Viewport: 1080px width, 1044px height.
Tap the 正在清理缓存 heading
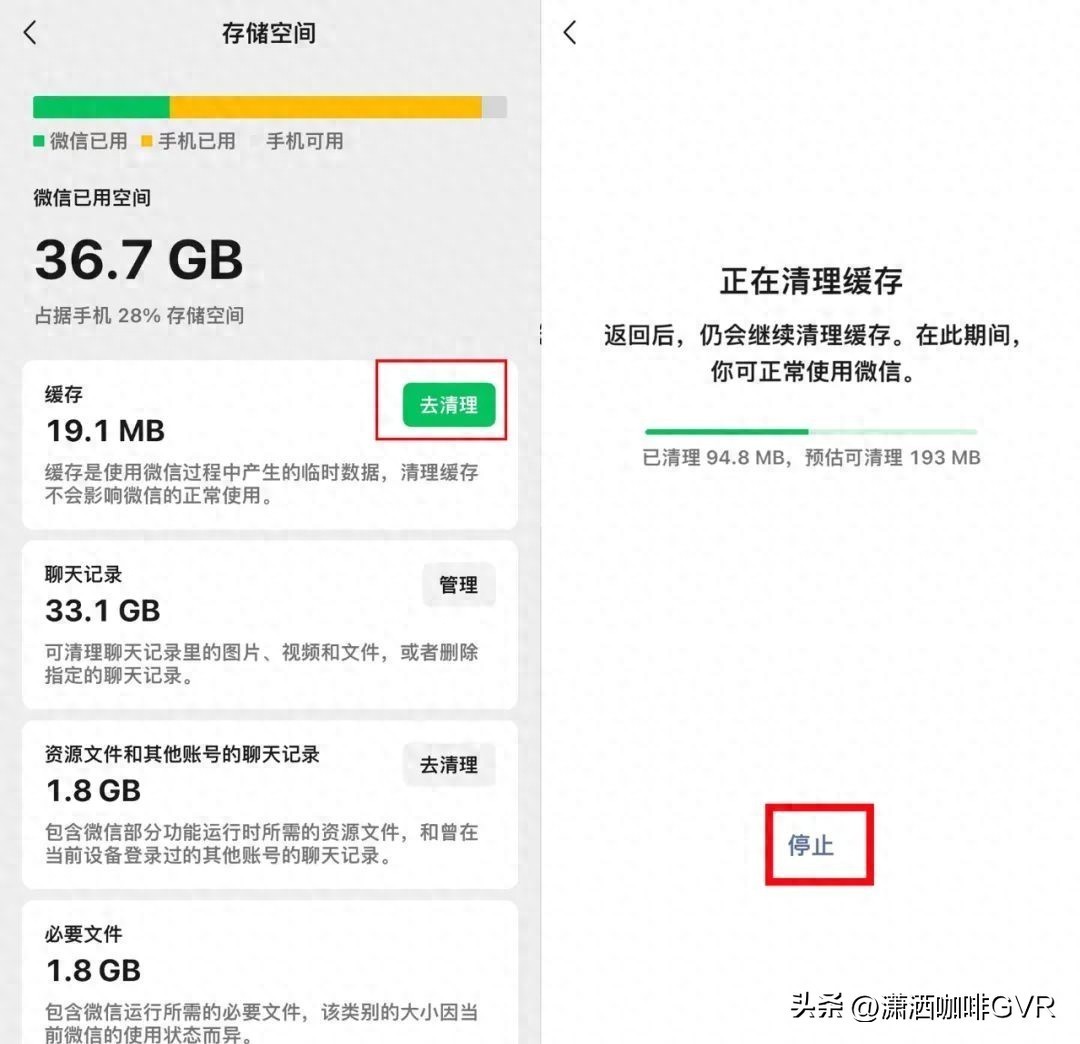click(811, 281)
